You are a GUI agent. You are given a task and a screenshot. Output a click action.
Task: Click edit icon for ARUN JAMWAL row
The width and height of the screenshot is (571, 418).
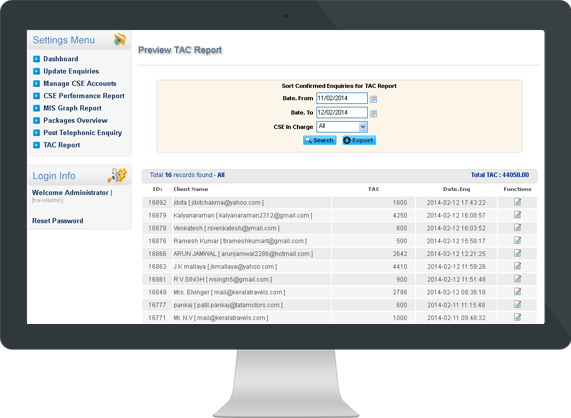point(517,253)
